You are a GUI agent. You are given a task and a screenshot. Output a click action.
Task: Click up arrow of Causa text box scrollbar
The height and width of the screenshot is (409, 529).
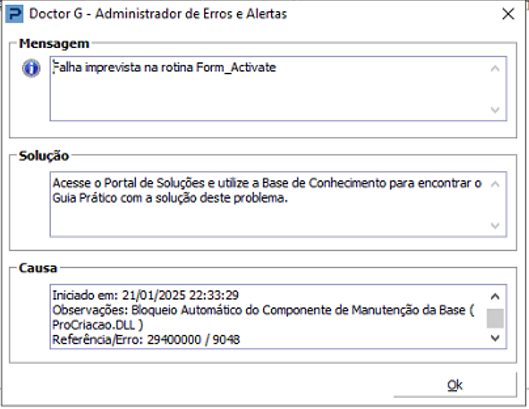495,297
